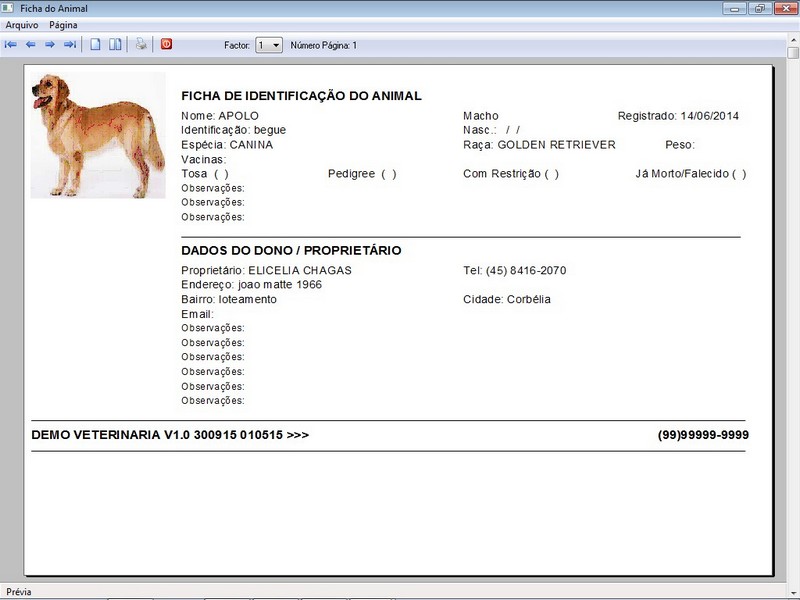Image resolution: width=800 pixels, height=600 pixels.
Task: Click 'Nome: APOLO' text
Action: point(220,116)
